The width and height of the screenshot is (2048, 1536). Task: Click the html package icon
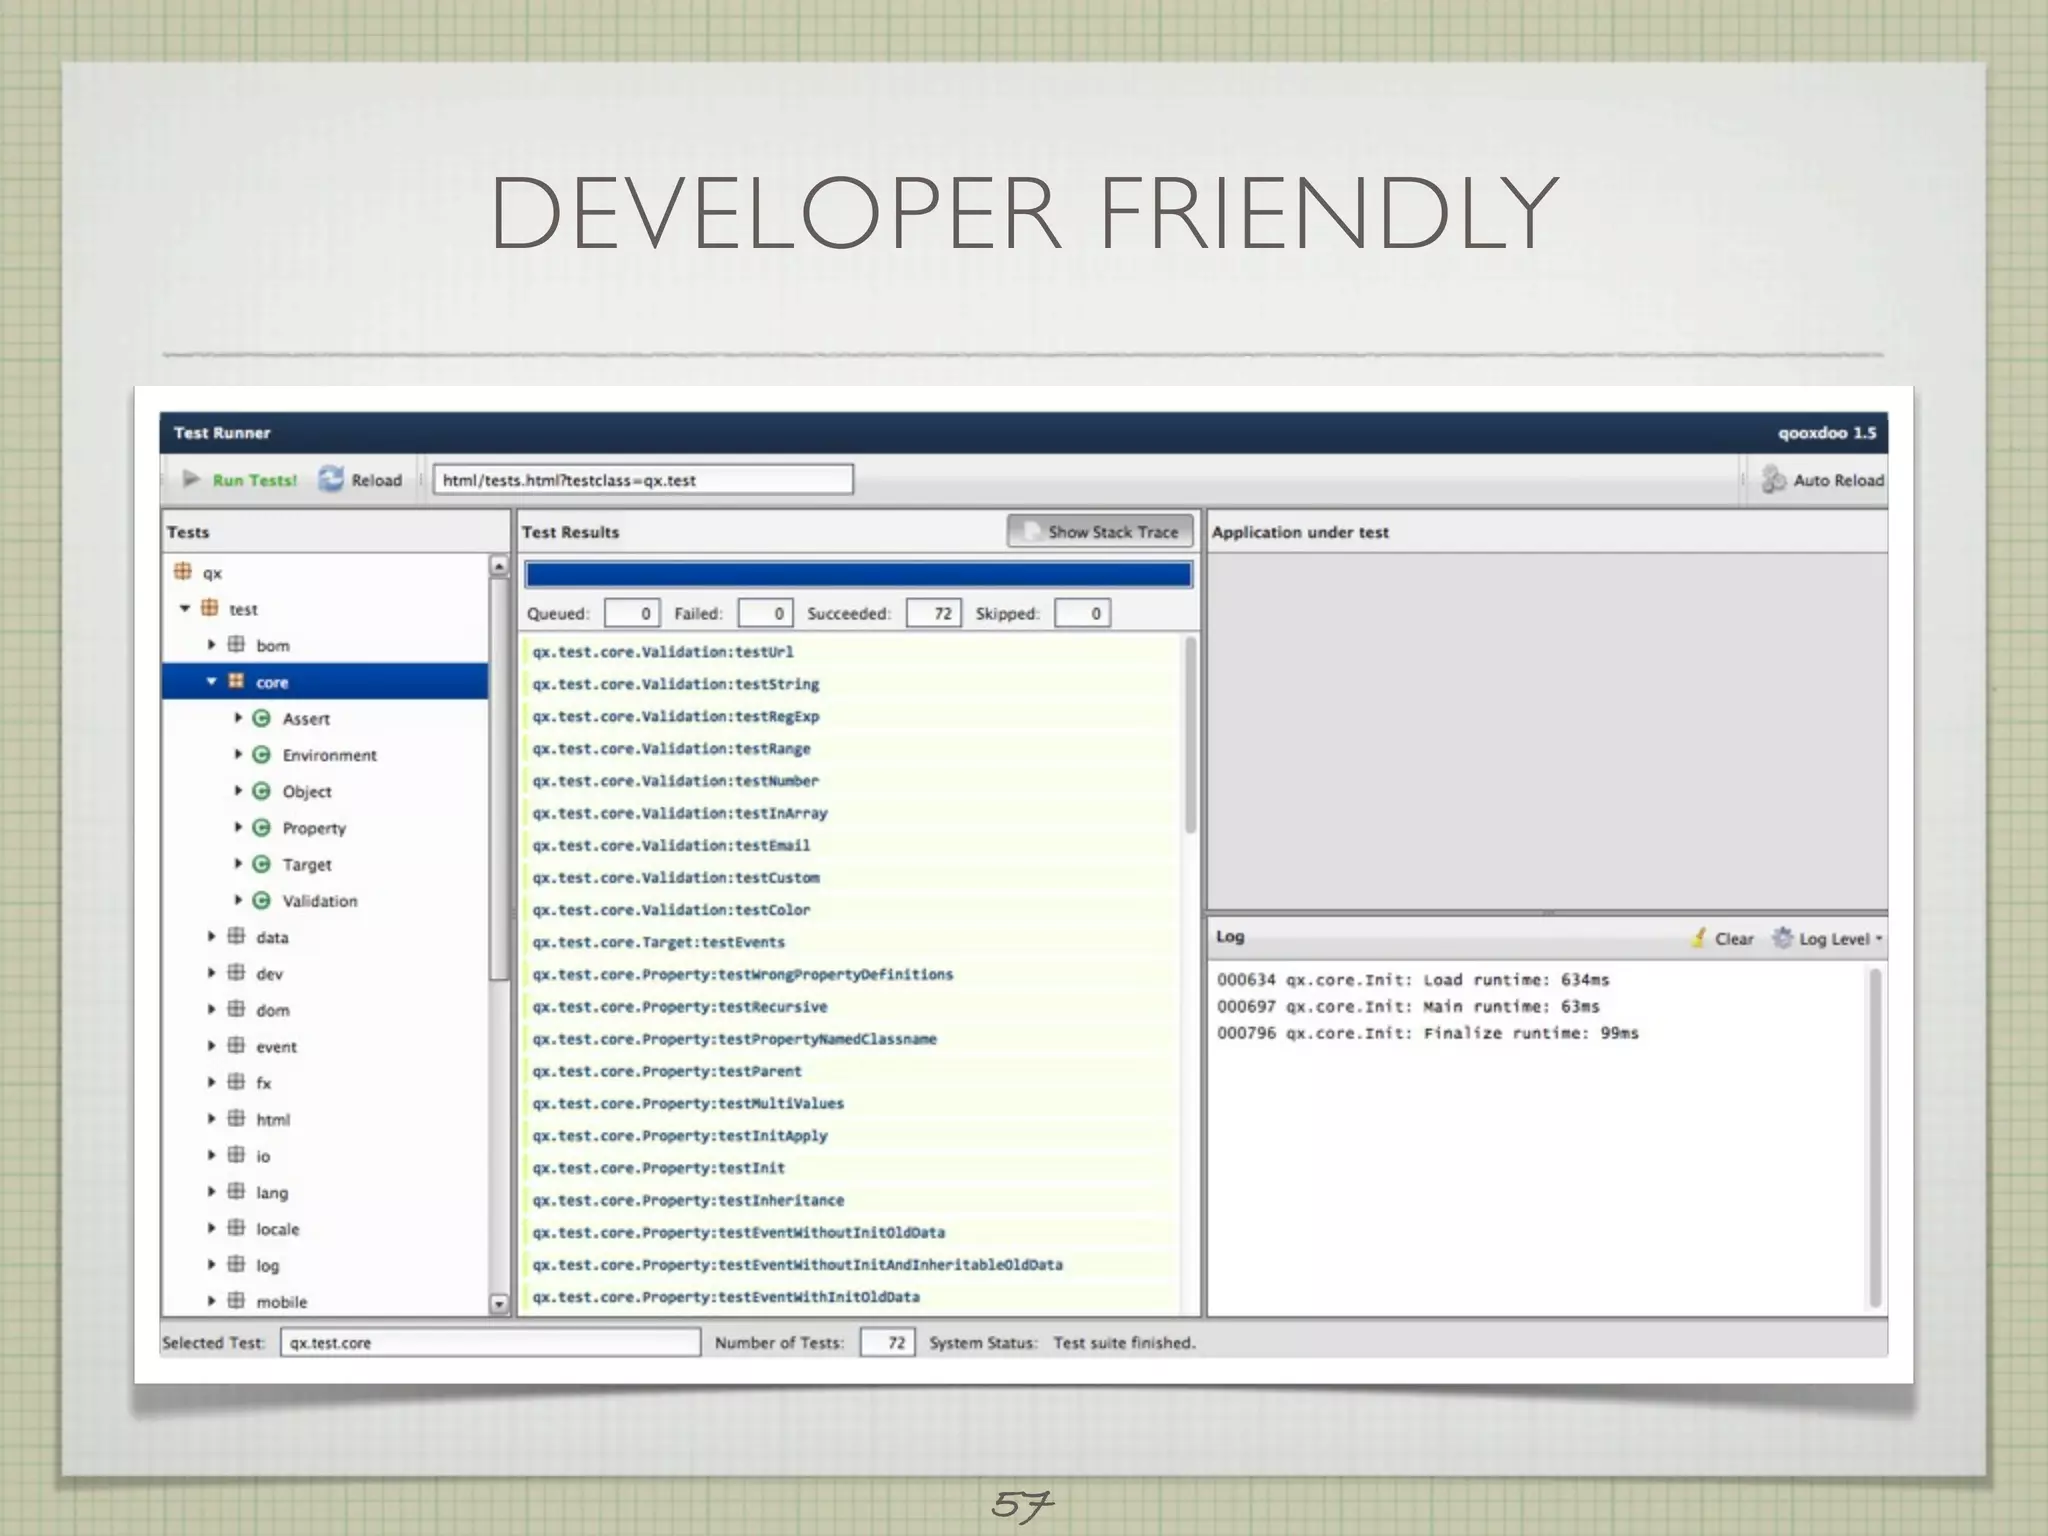pyautogui.click(x=236, y=1118)
